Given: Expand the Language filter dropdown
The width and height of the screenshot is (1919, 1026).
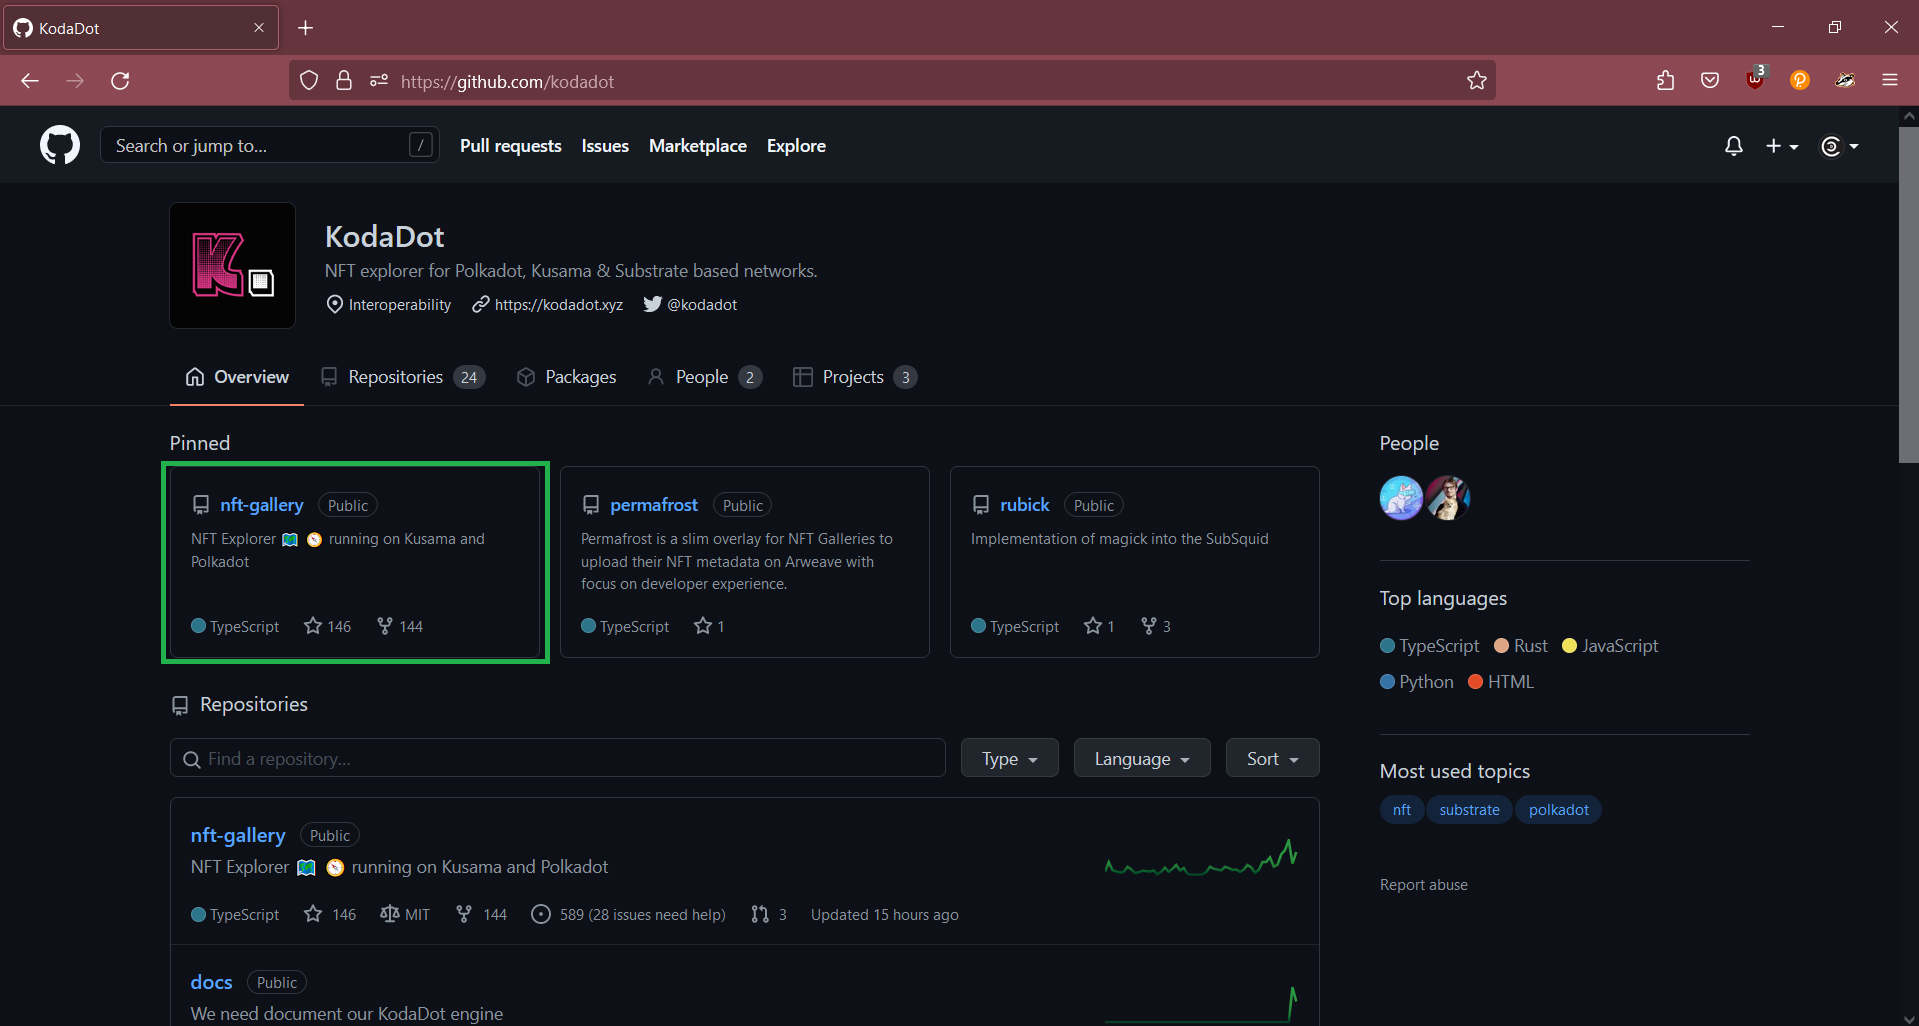Looking at the screenshot, I should tap(1141, 759).
